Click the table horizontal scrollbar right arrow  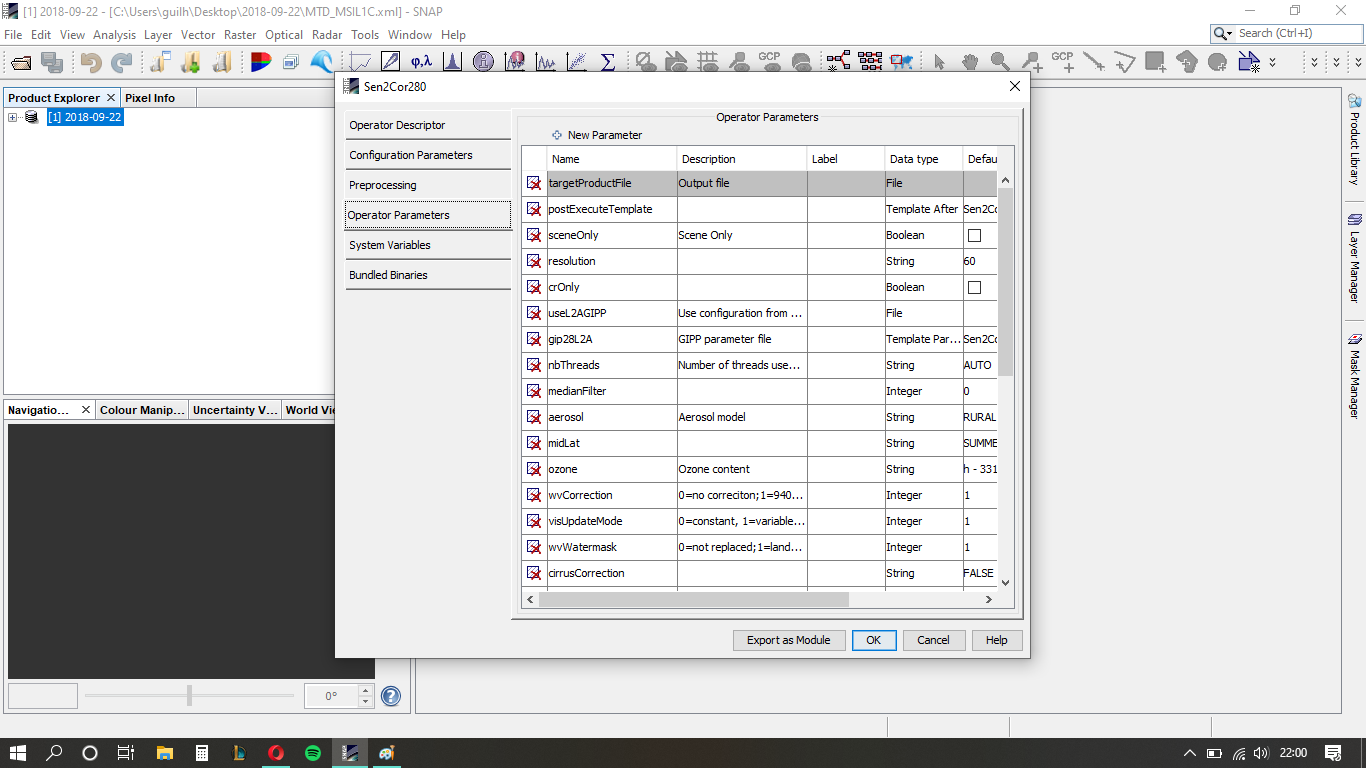tap(988, 600)
